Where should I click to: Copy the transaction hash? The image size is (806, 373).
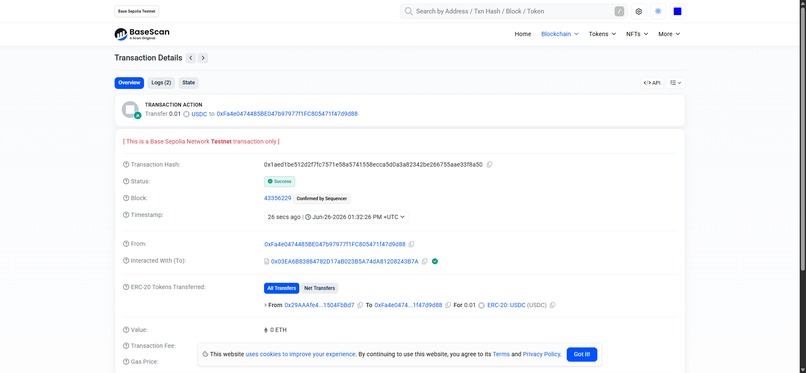489,165
